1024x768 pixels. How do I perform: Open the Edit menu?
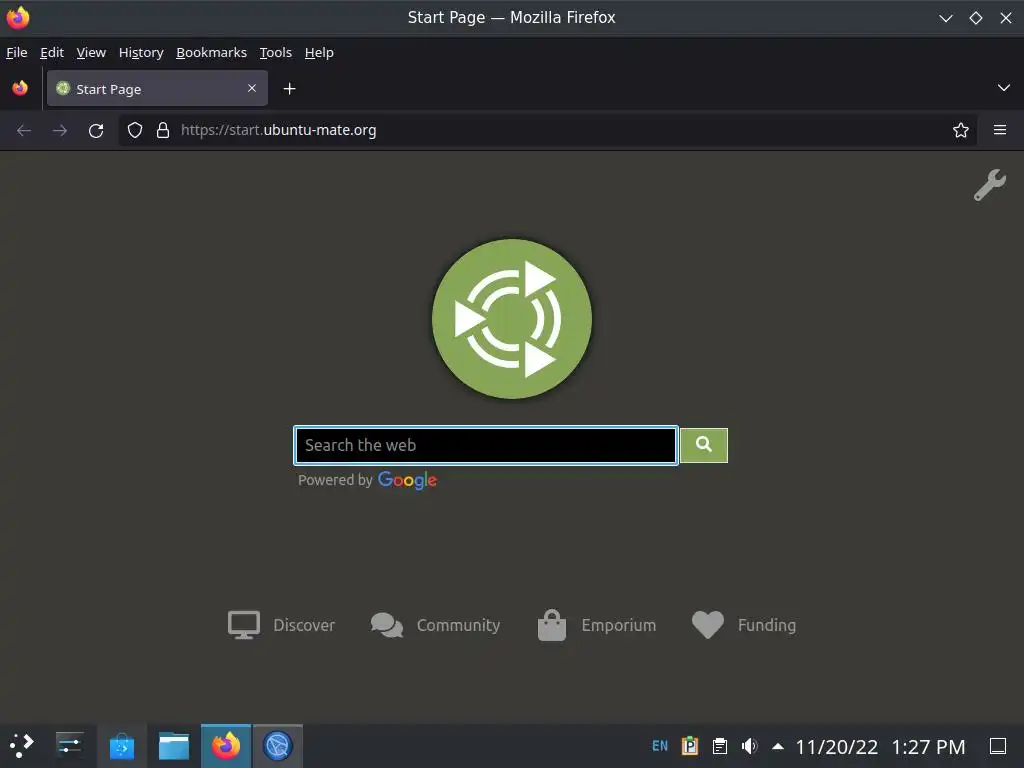pos(52,53)
